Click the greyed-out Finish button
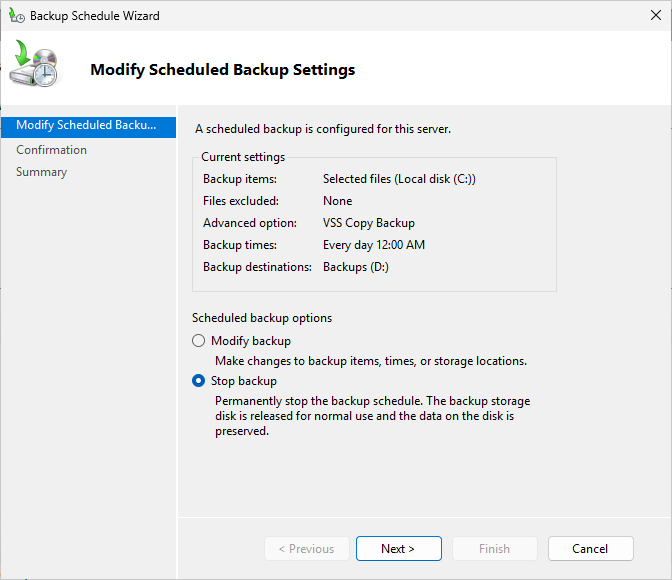Screen dimensions: 672x580 tap(494, 548)
